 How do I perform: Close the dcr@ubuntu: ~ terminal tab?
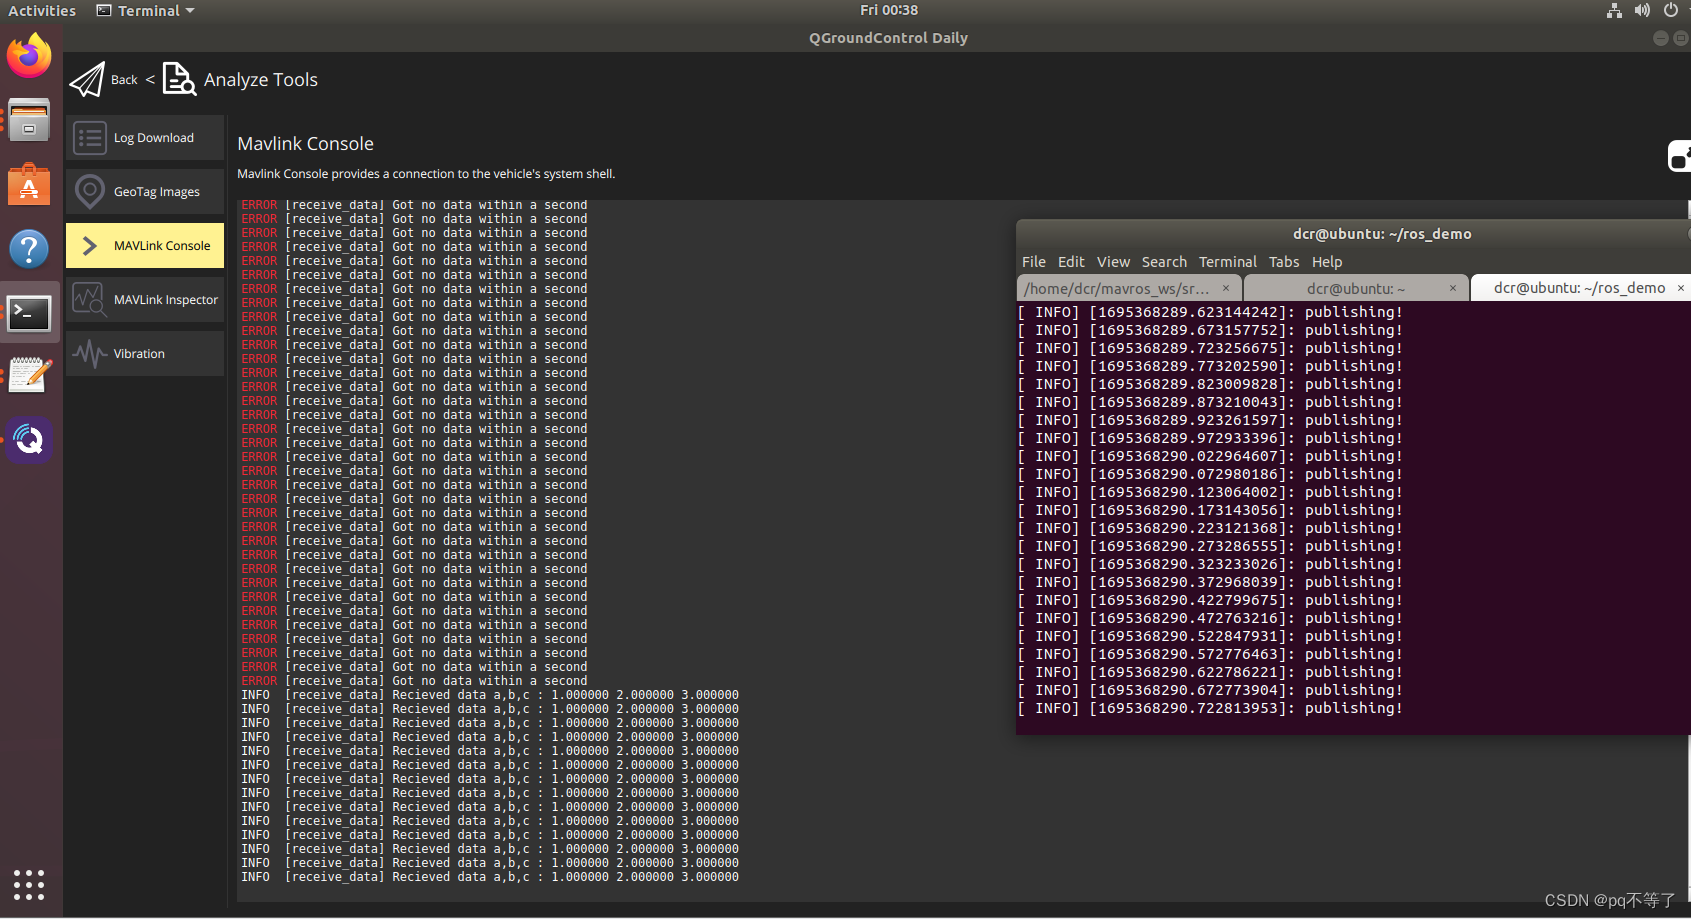(1453, 288)
